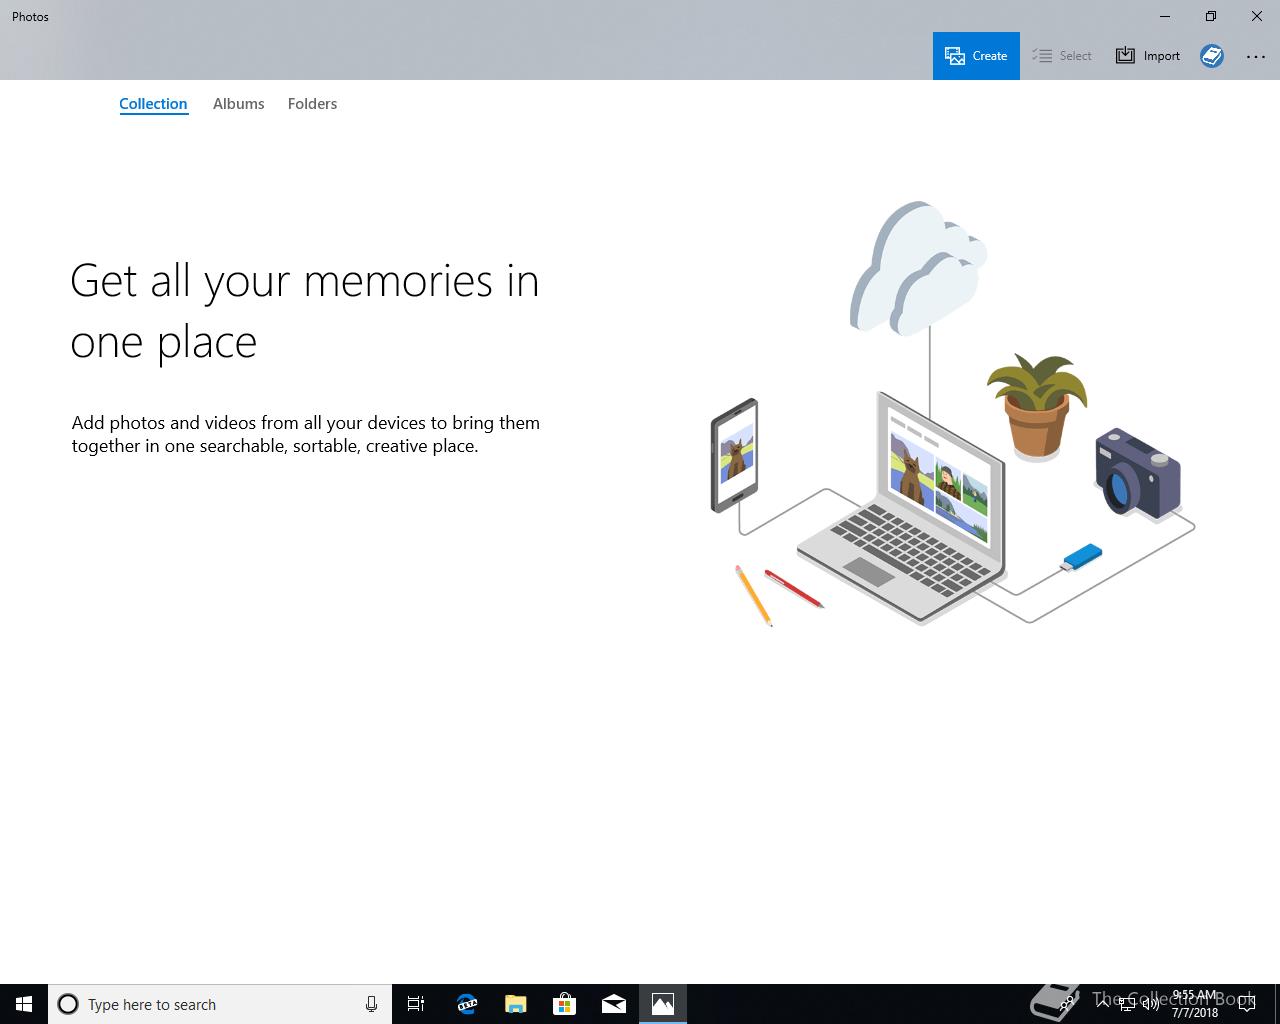Open the three-dot See more menu
Screen dimensions: 1280x1024
tap(1256, 57)
